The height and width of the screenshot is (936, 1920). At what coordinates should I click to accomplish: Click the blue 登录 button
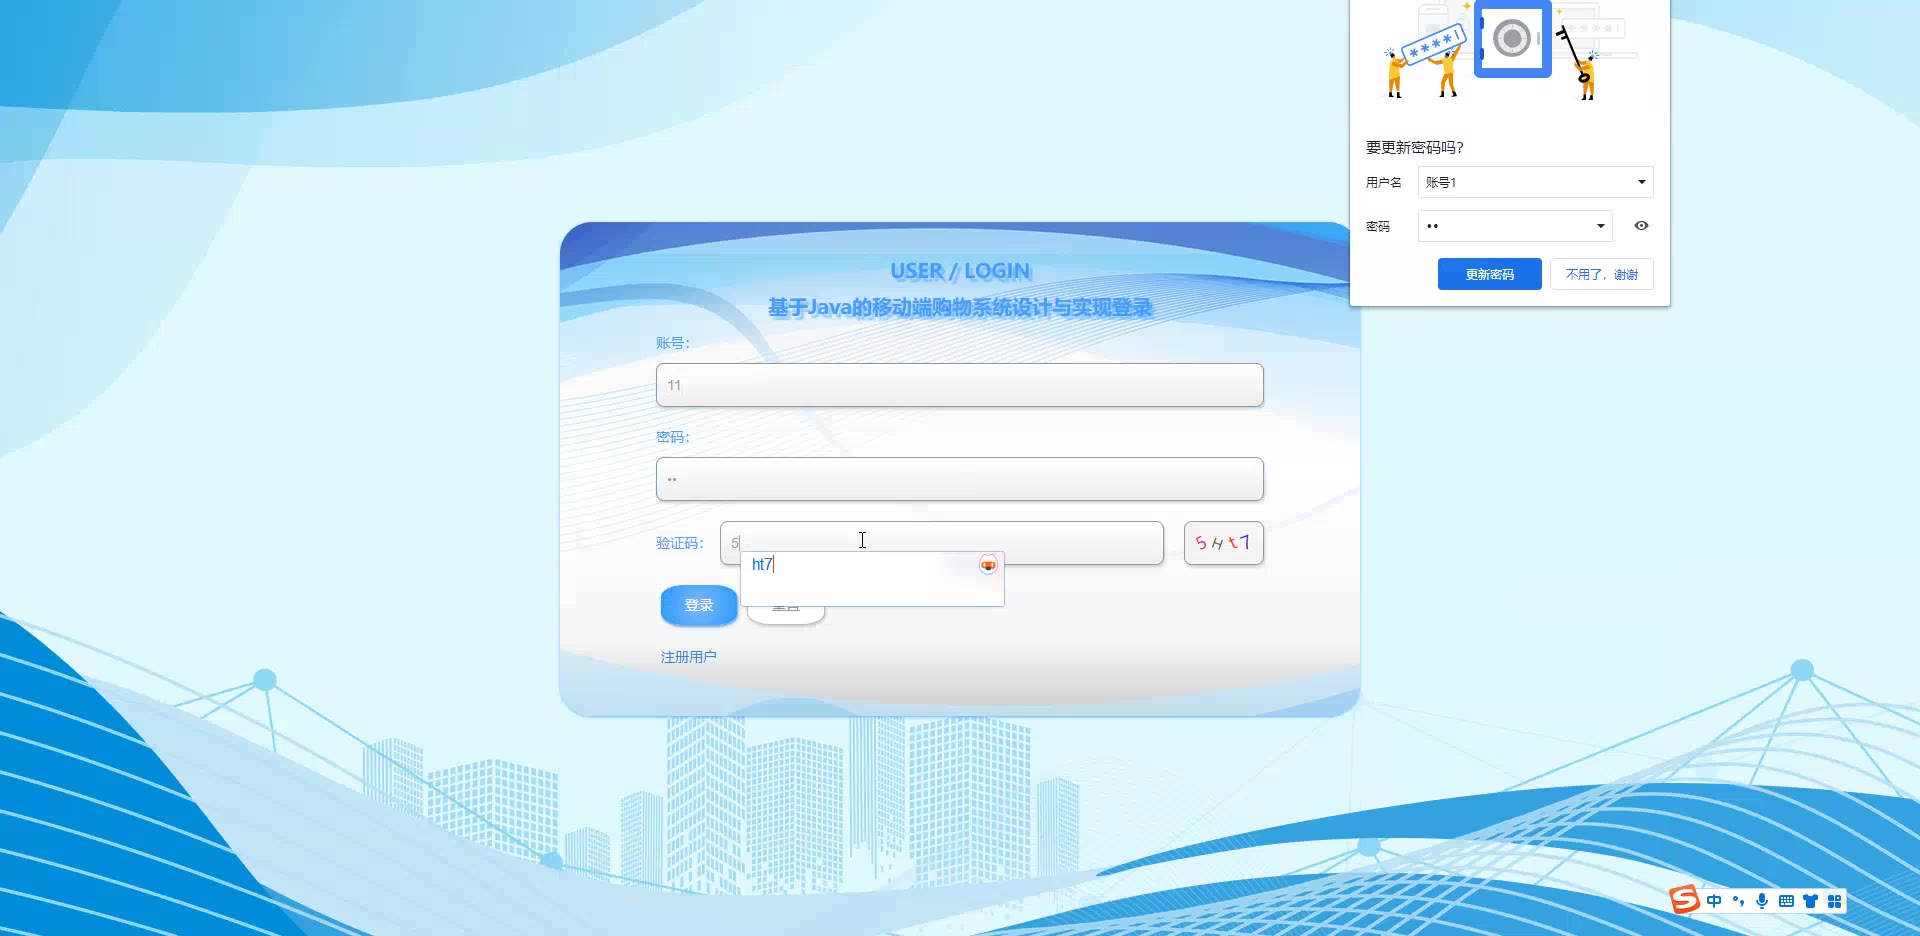click(699, 605)
